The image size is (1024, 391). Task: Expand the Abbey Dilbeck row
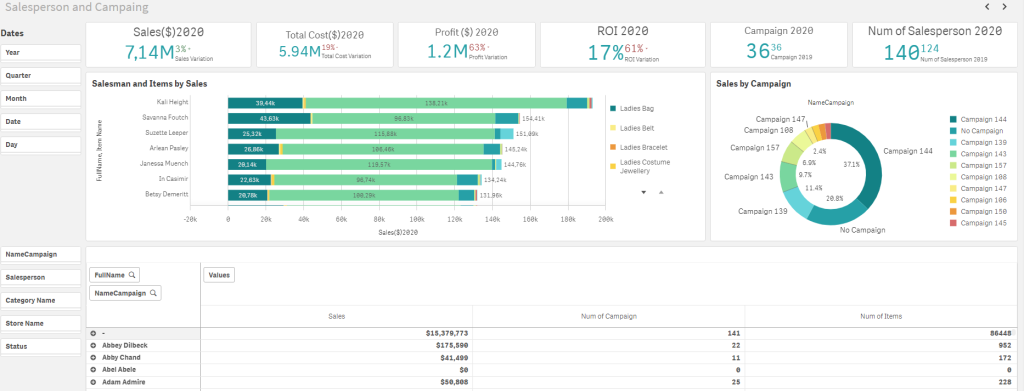click(93, 345)
